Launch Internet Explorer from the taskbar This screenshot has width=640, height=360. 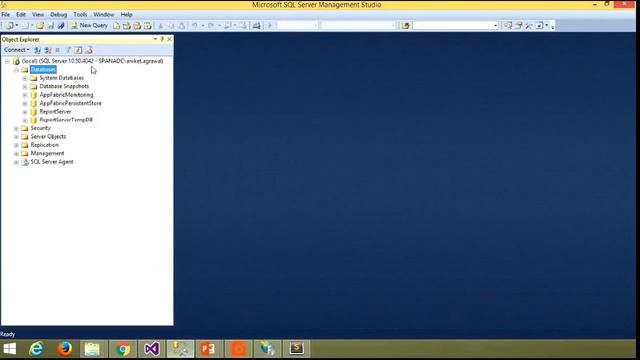[36, 349]
